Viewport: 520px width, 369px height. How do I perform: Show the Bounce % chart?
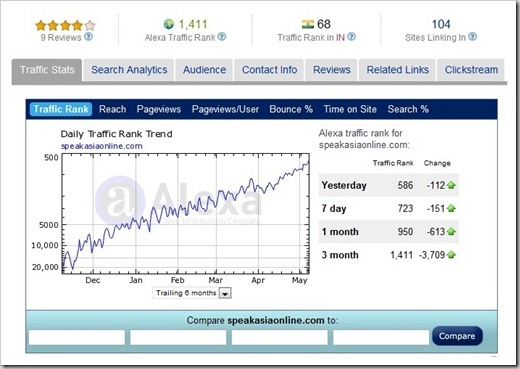click(x=291, y=109)
